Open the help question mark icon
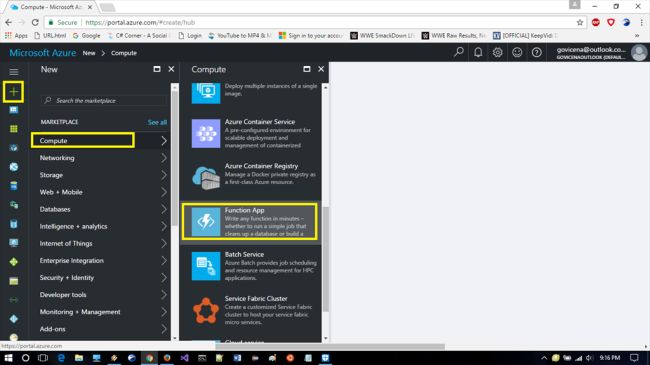Viewport: 650px width, 365px height. click(536, 52)
